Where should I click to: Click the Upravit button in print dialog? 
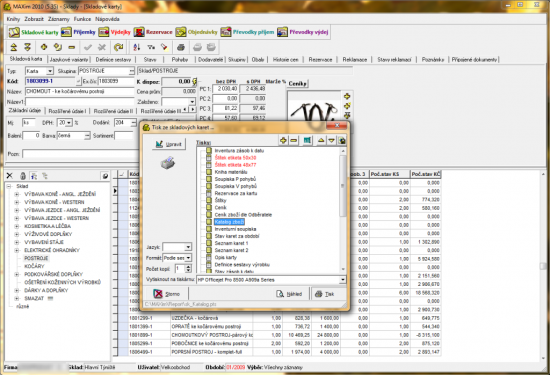(169, 144)
